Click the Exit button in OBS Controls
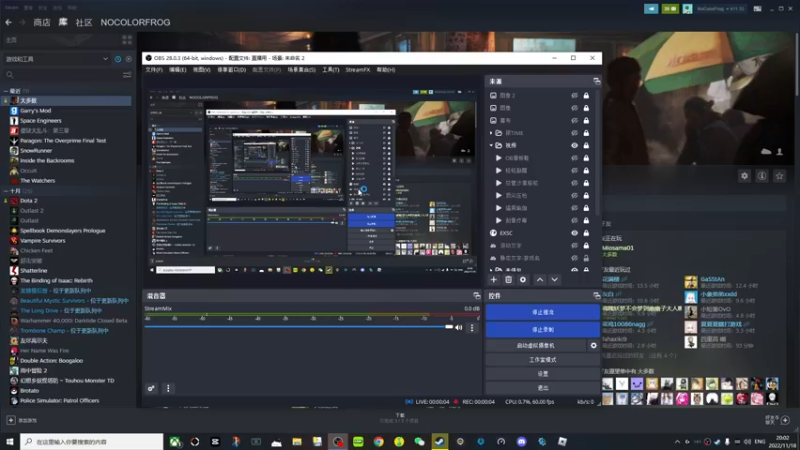 click(x=542, y=388)
